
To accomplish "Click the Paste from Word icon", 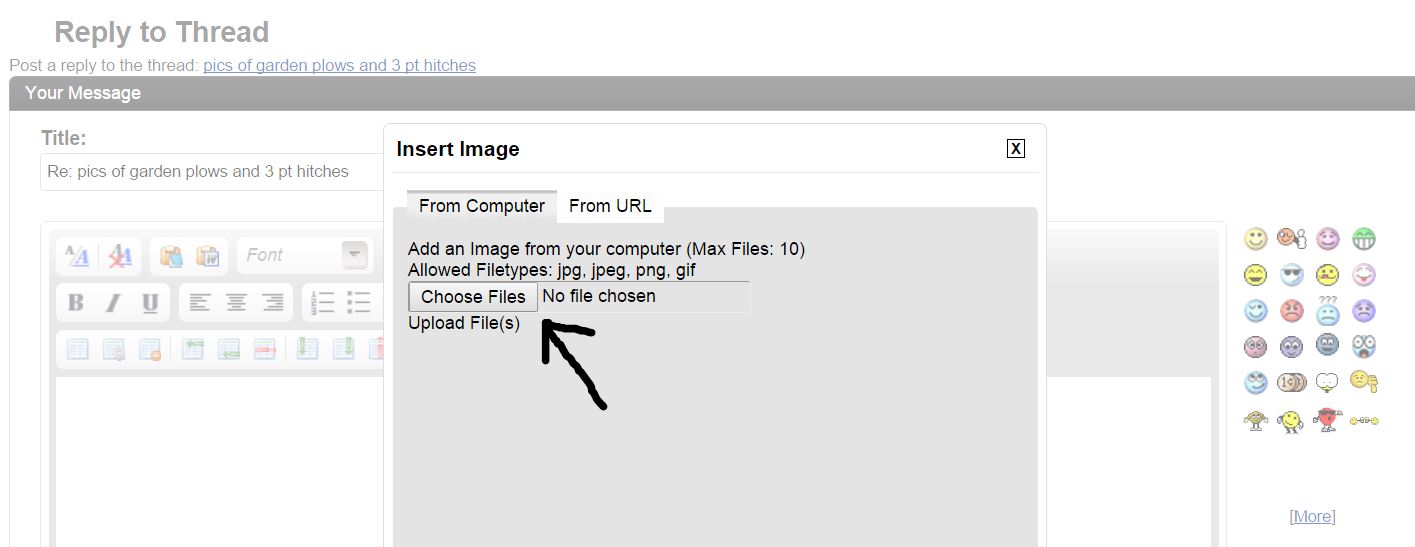I will [207, 256].
